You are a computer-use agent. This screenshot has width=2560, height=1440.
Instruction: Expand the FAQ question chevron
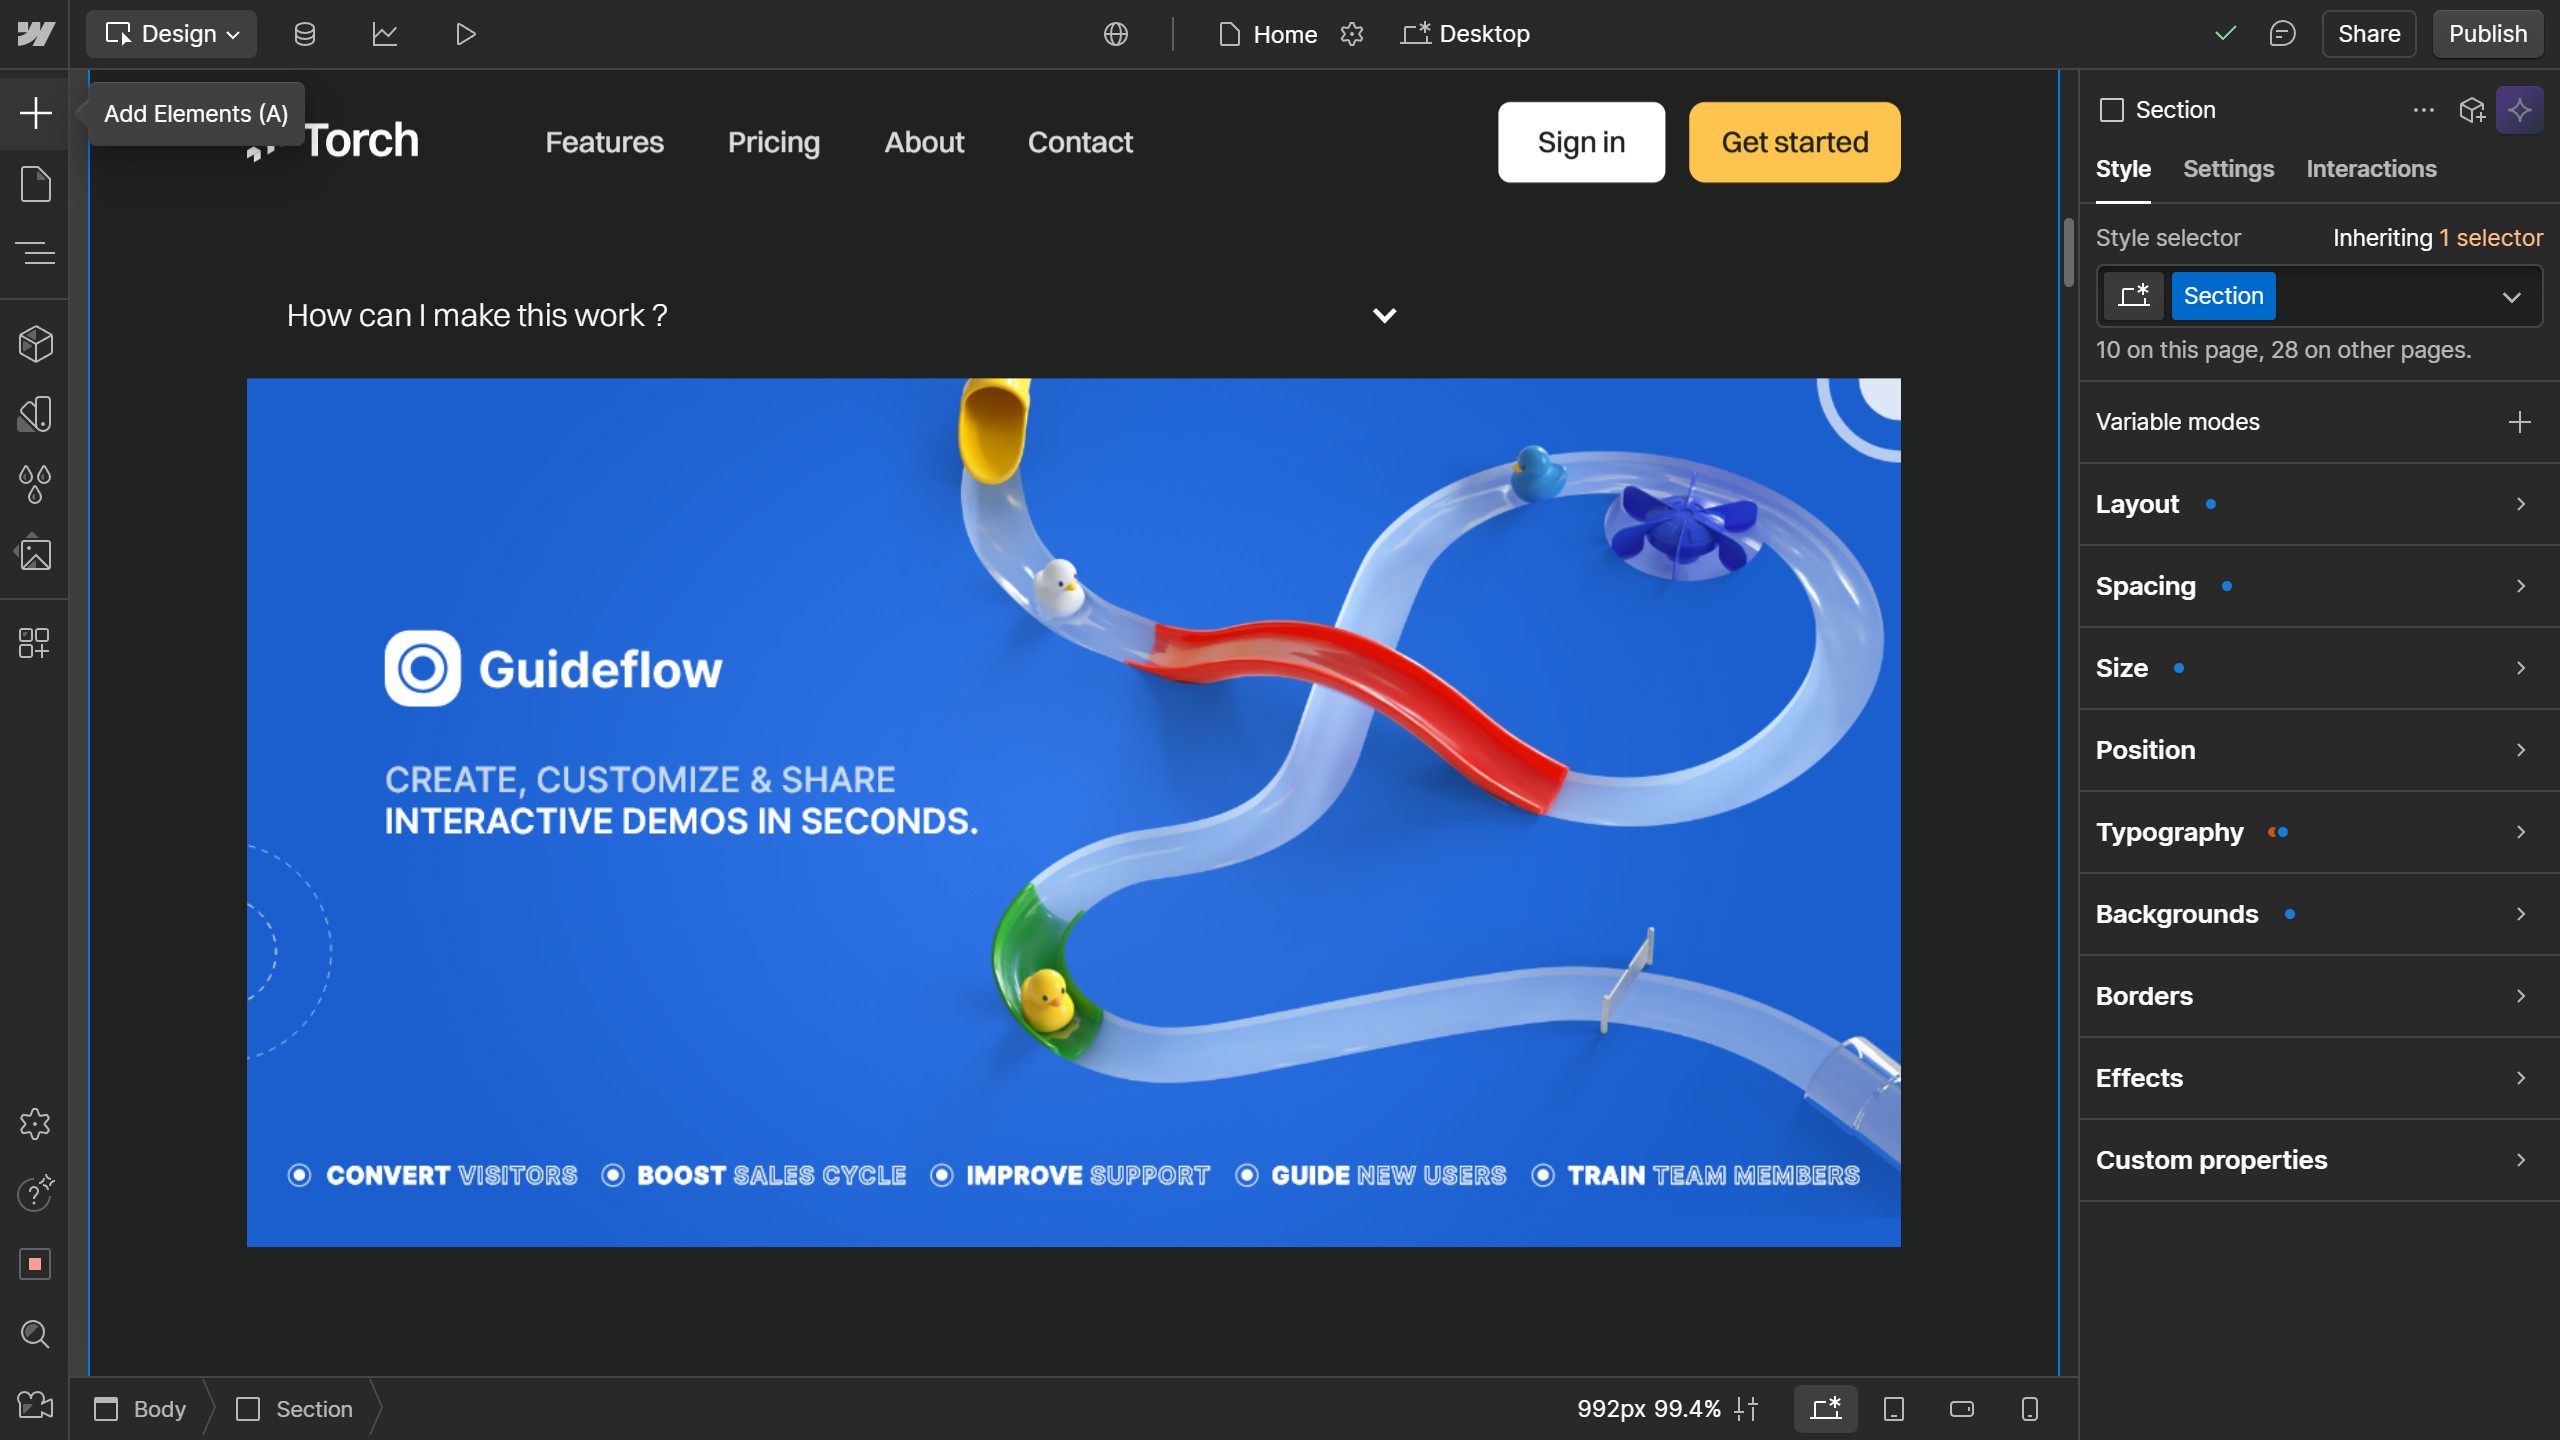point(1384,315)
